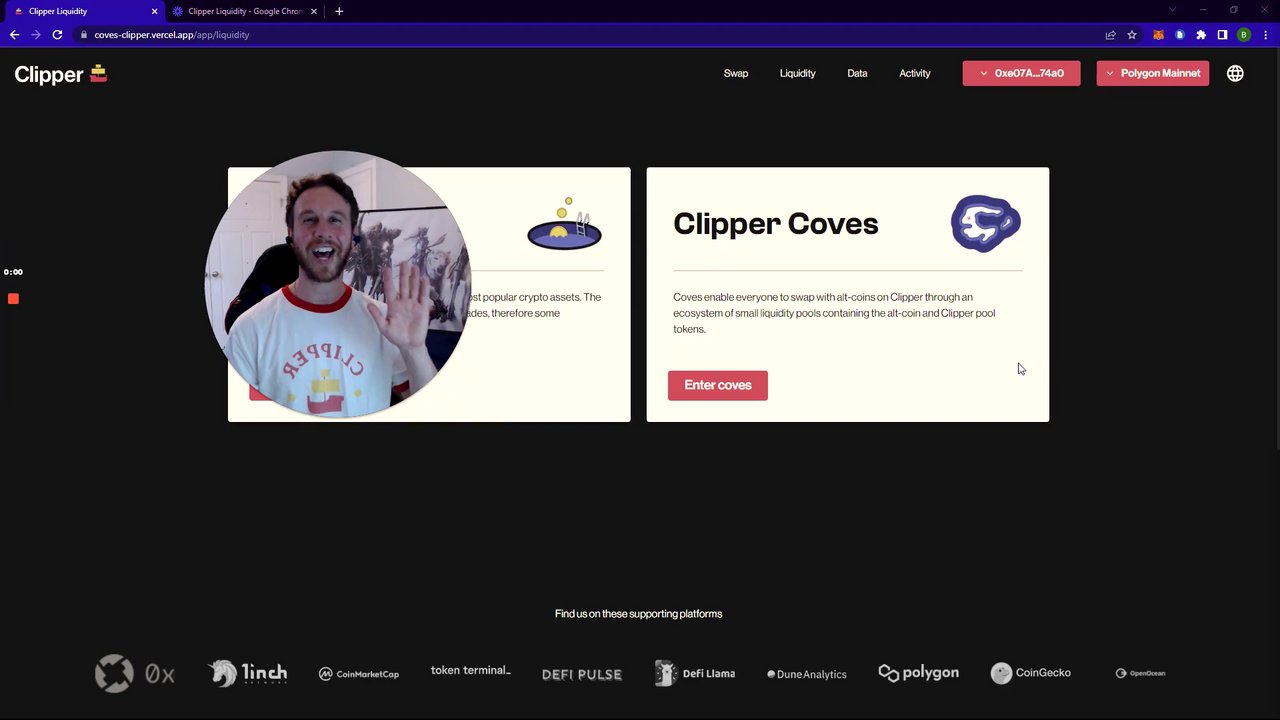Go back with the browser back arrow
The height and width of the screenshot is (720, 1280).
[x=14, y=35]
